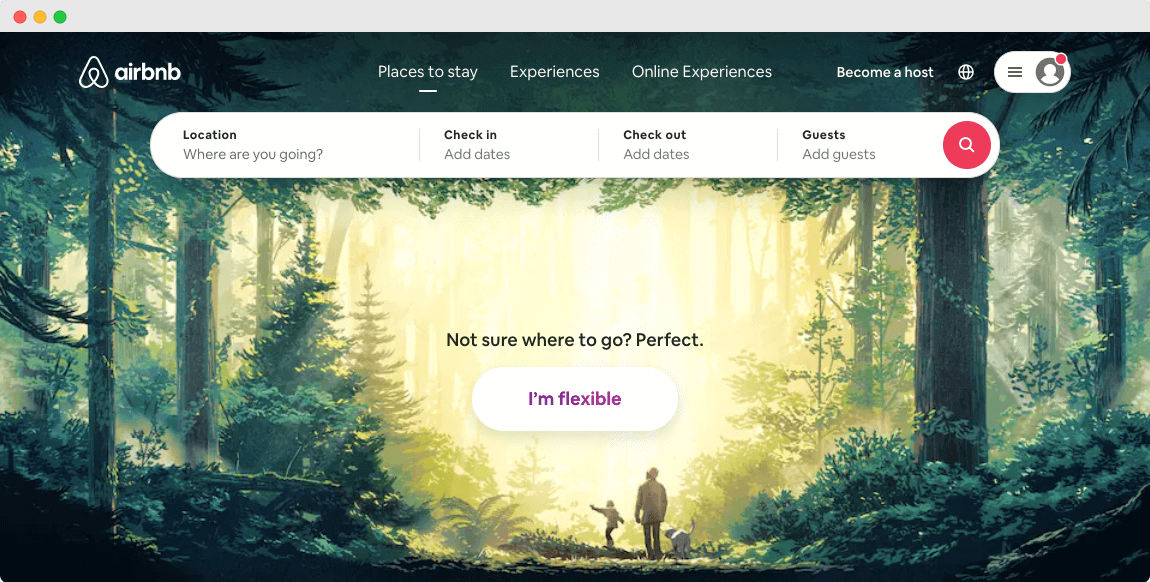
Task: Open the globe language selector
Action: pyautogui.click(x=966, y=72)
